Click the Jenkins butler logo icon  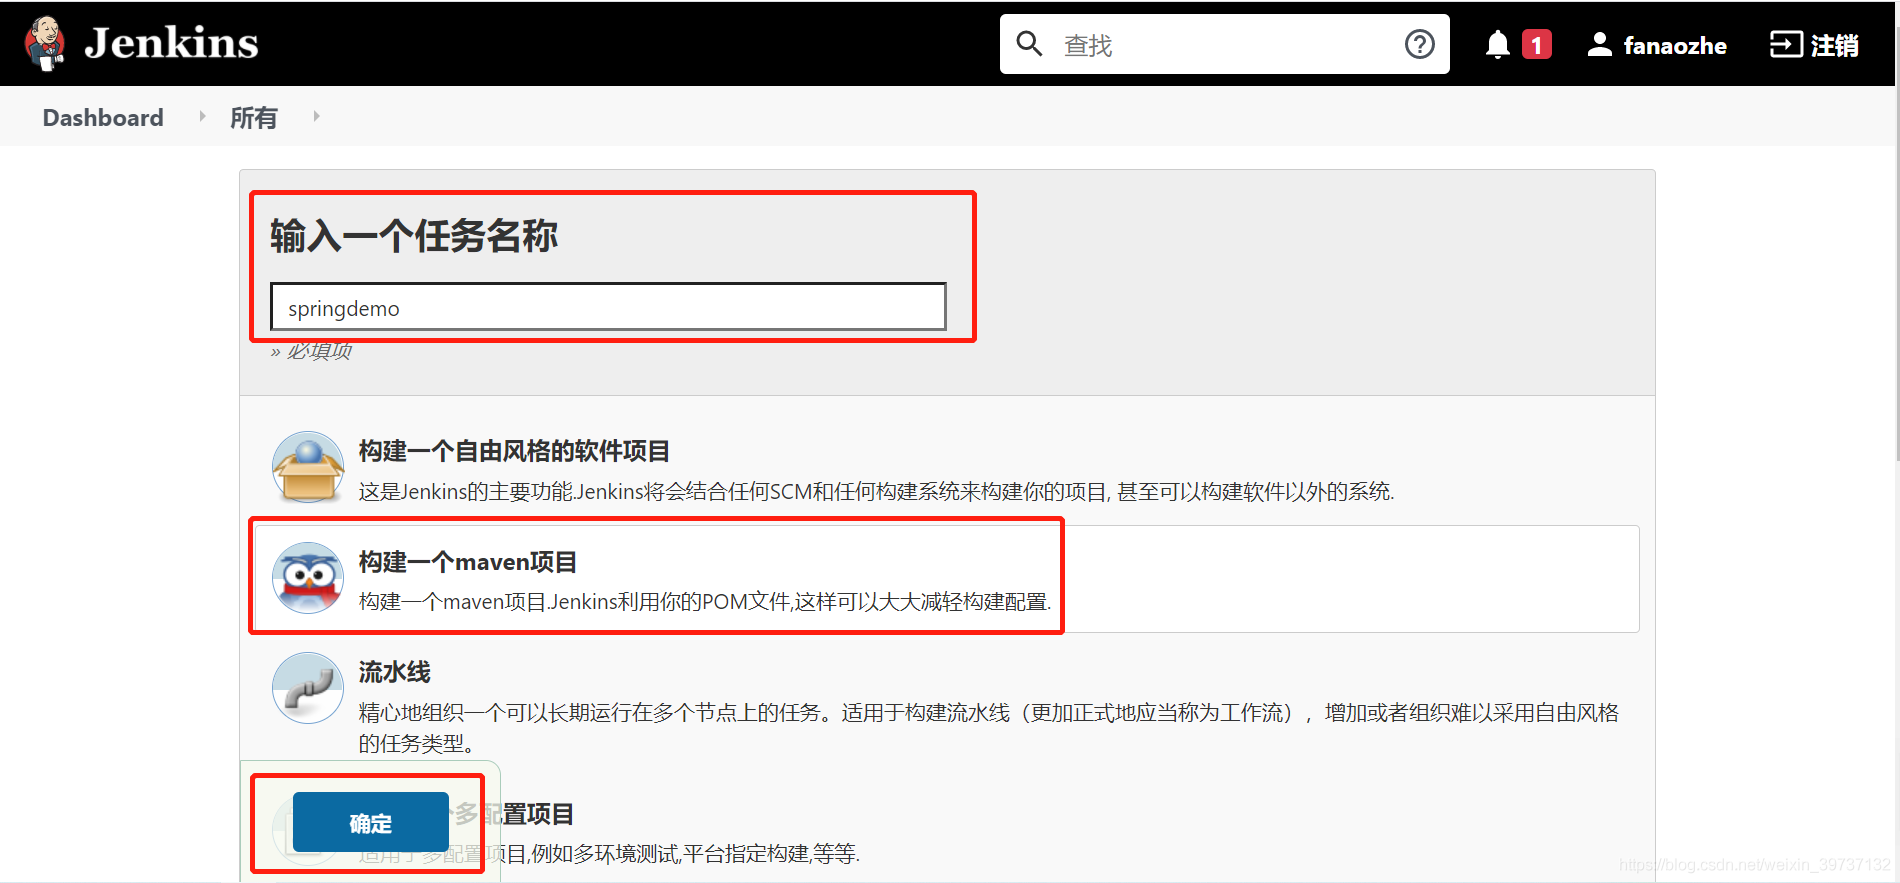click(45, 43)
